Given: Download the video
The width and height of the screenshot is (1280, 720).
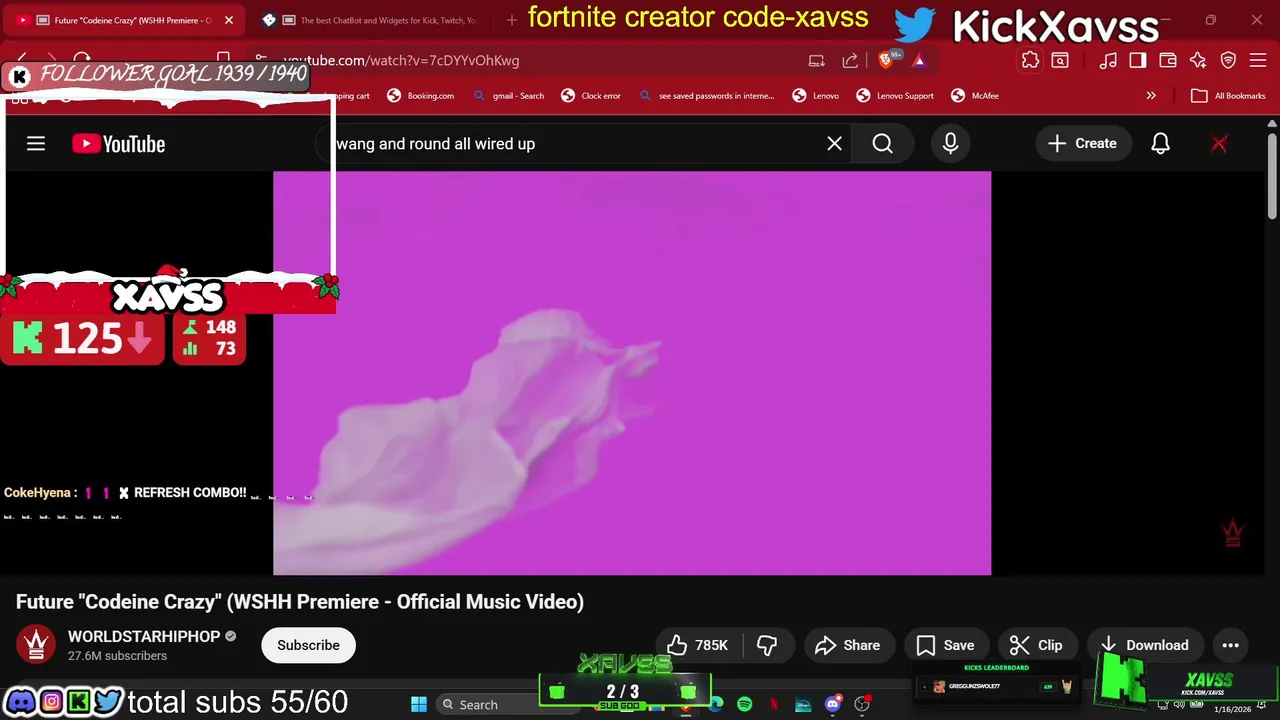Looking at the screenshot, I should point(1144,645).
